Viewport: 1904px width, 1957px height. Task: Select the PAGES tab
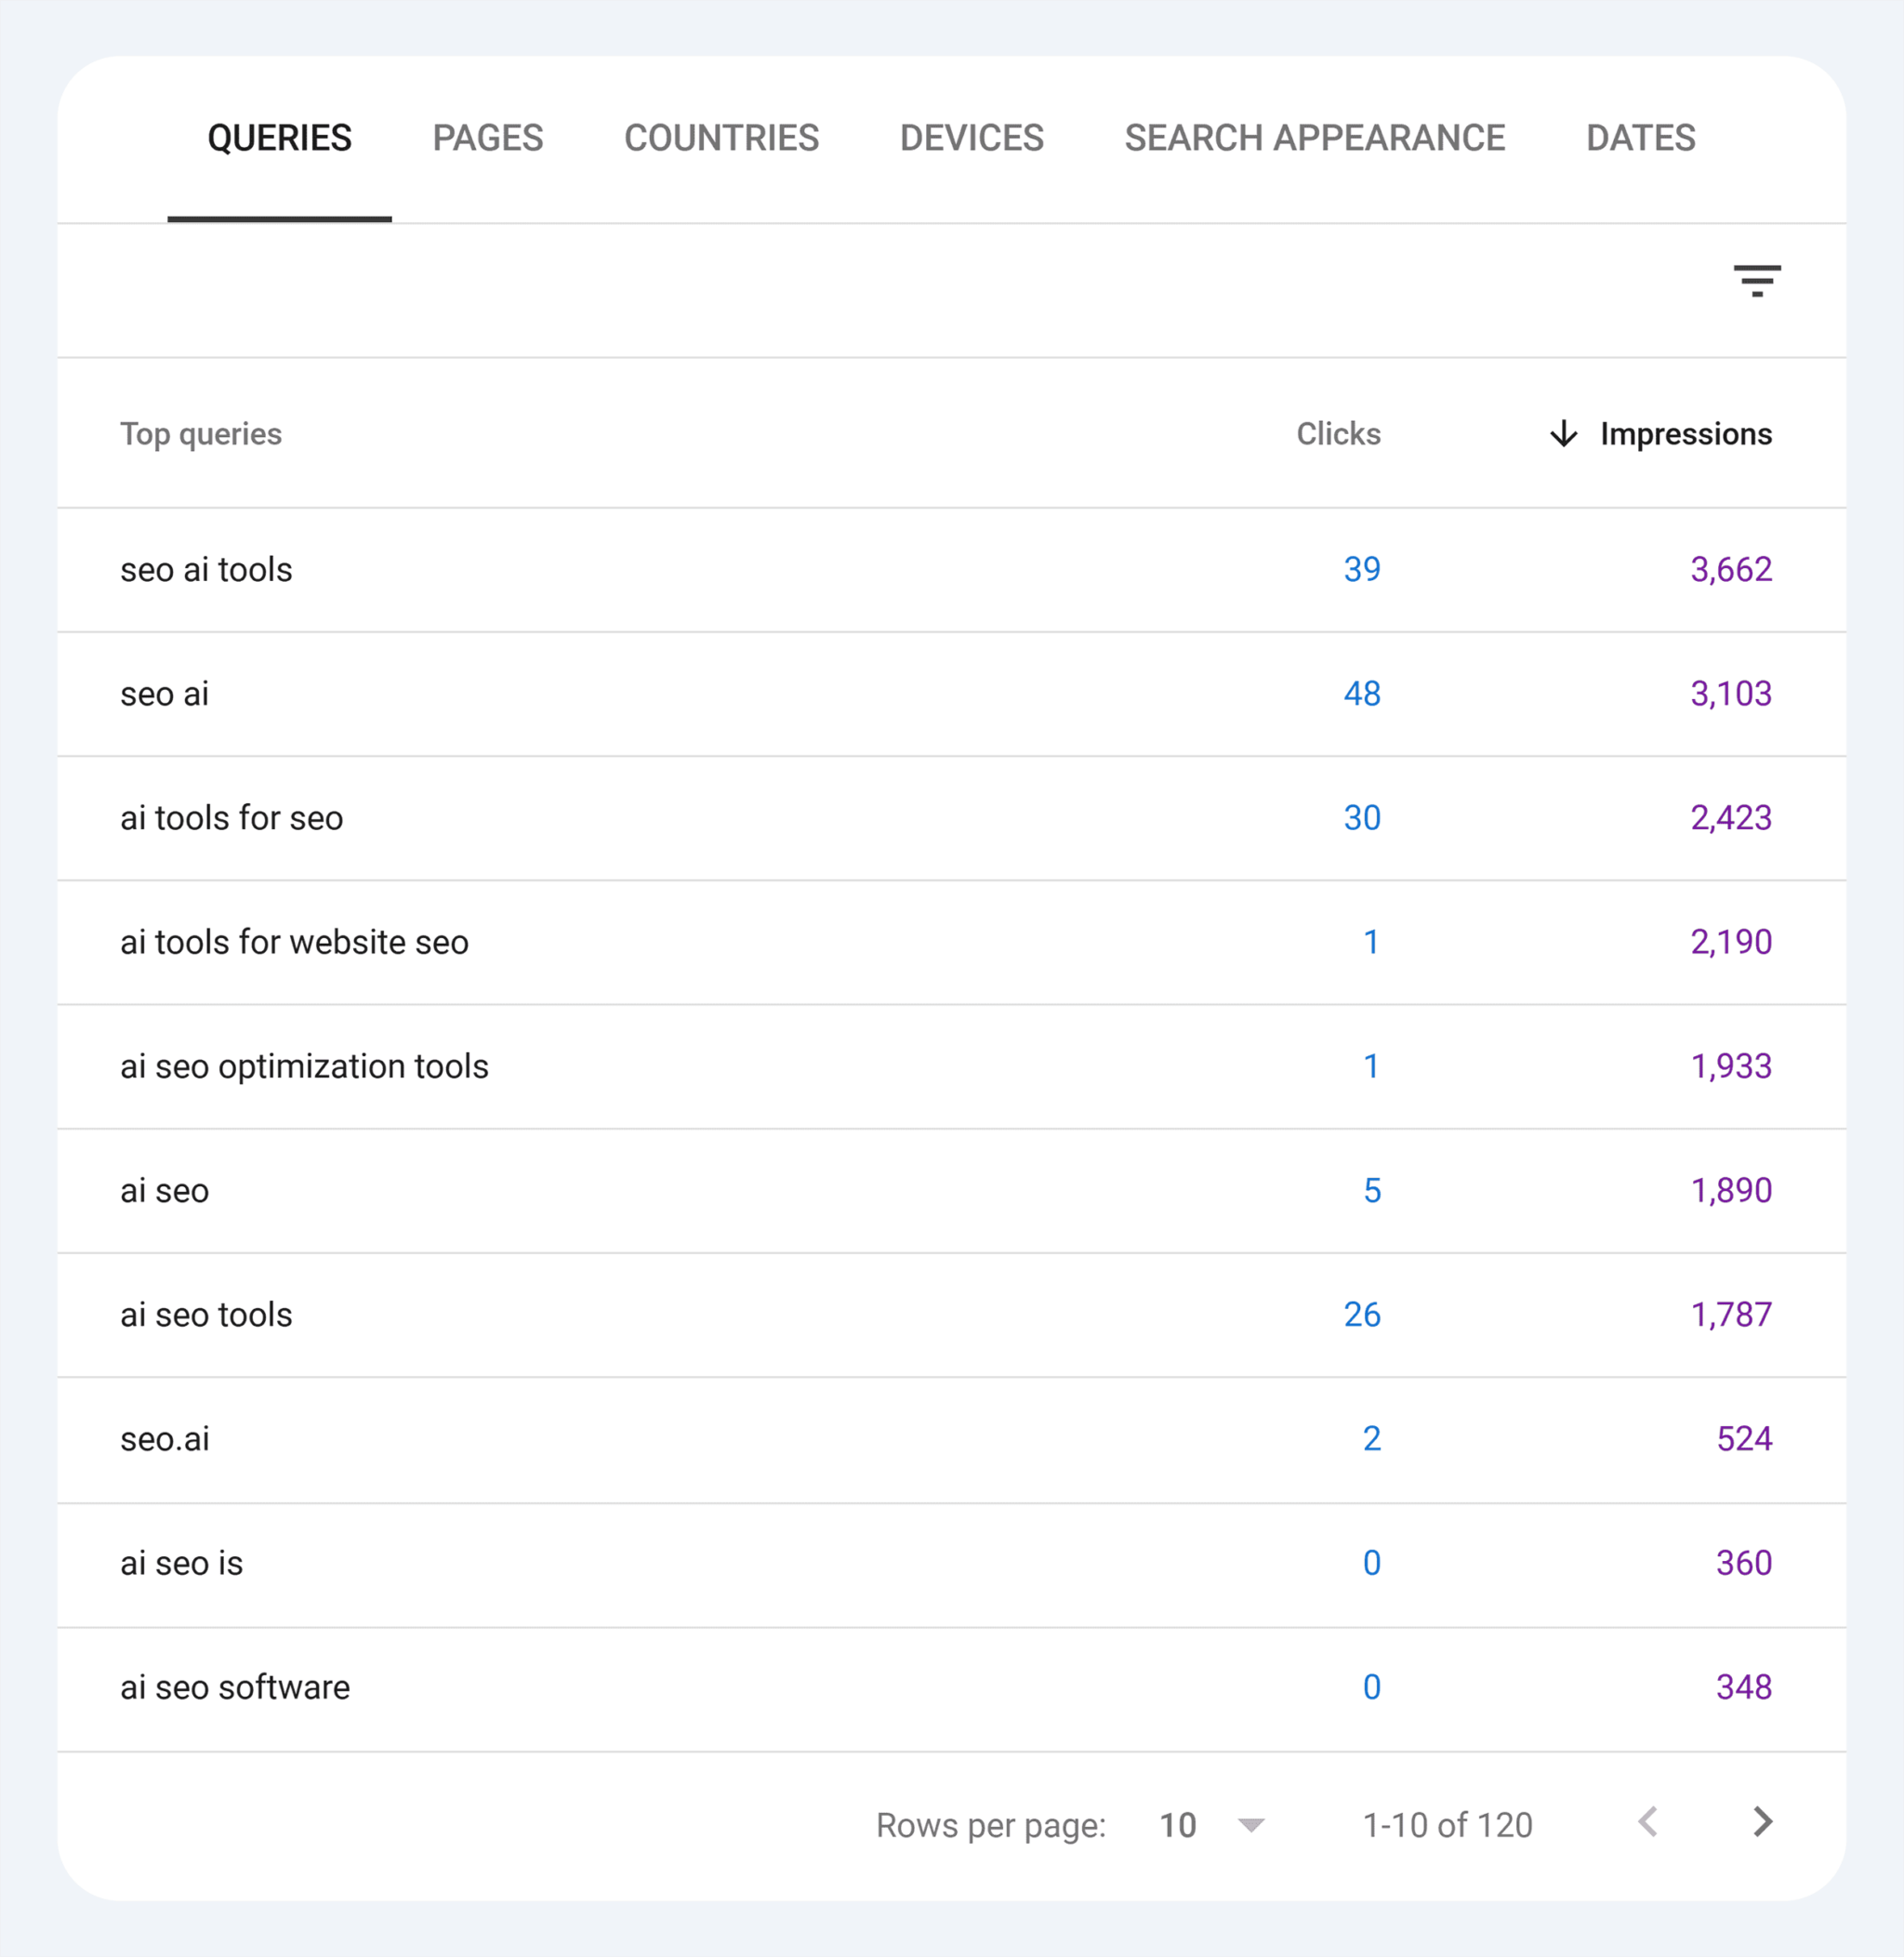point(485,138)
